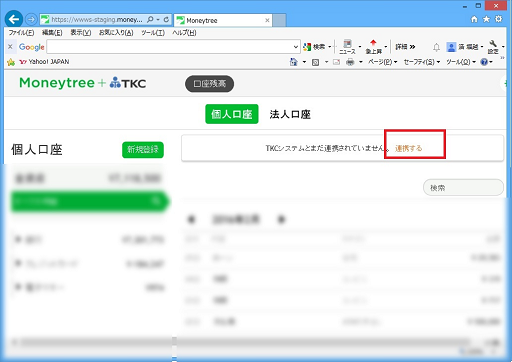Click the Moneytree + TKC logo
This screenshot has height=362, width=512.
point(83,83)
